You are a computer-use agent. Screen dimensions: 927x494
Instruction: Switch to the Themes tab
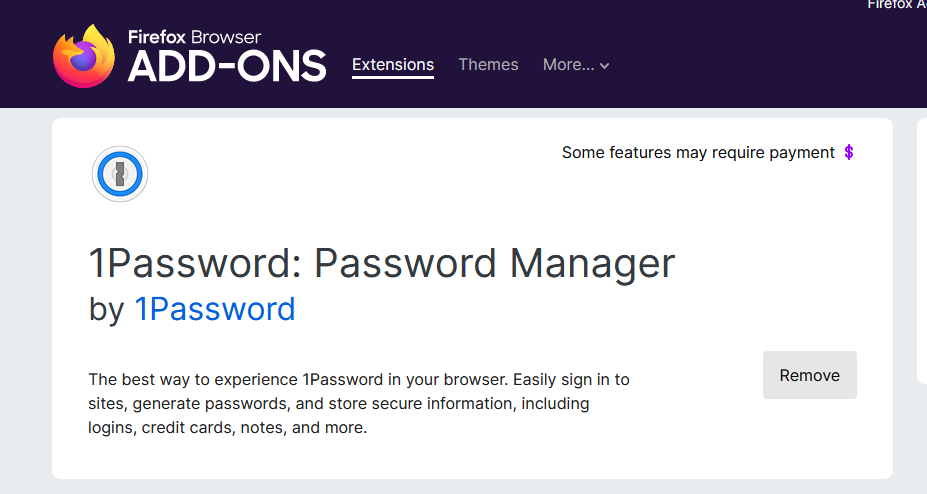[x=488, y=65]
